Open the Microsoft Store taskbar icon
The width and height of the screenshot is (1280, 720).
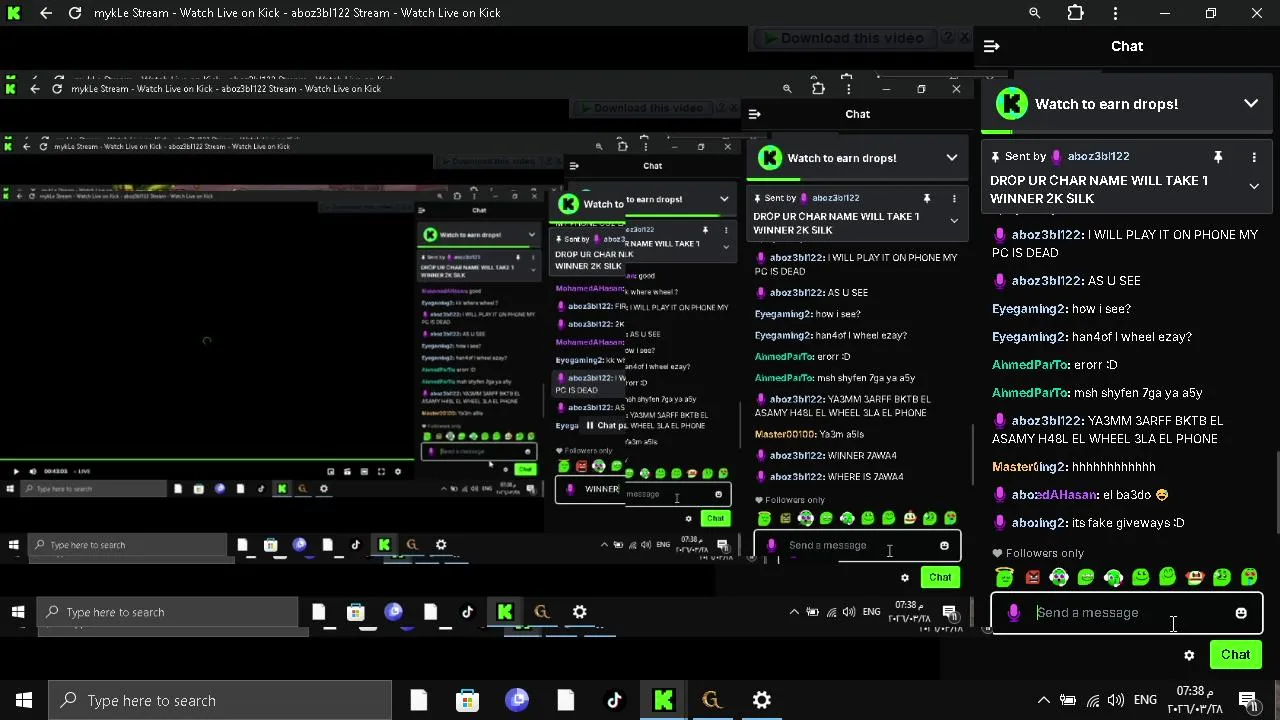point(467,700)
